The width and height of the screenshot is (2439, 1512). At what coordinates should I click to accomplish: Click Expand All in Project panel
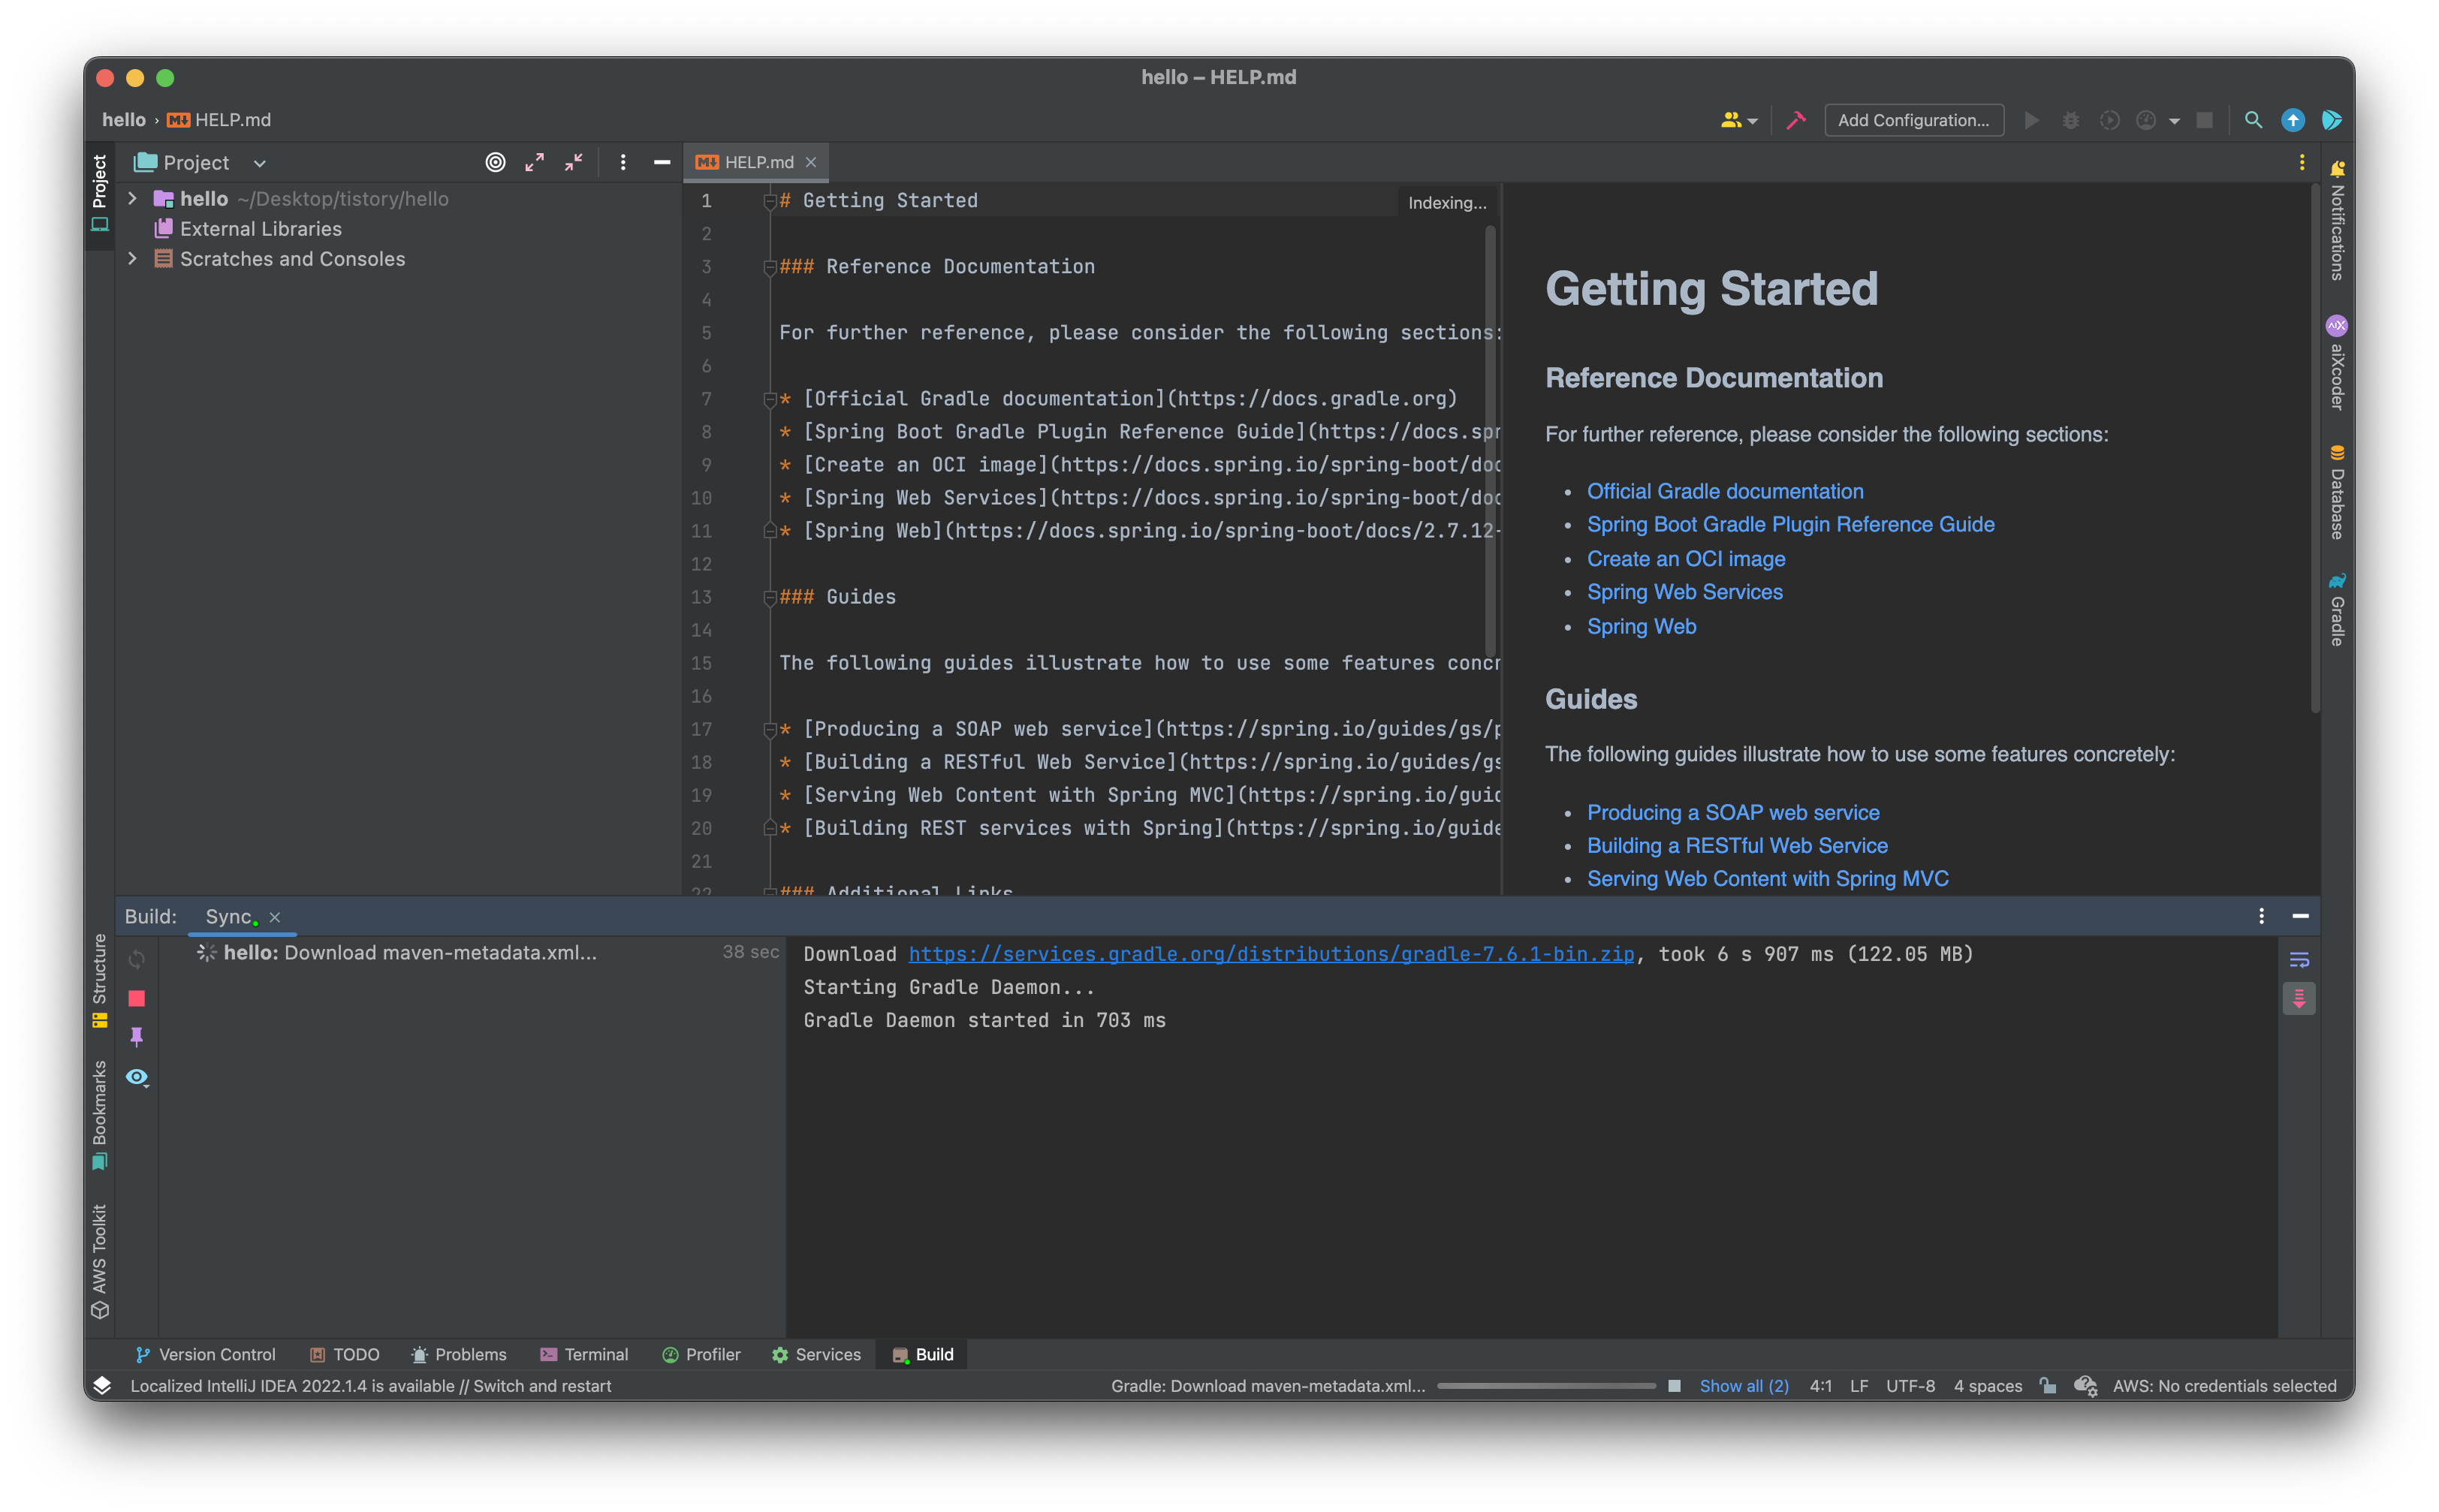[x=535, y=162]
